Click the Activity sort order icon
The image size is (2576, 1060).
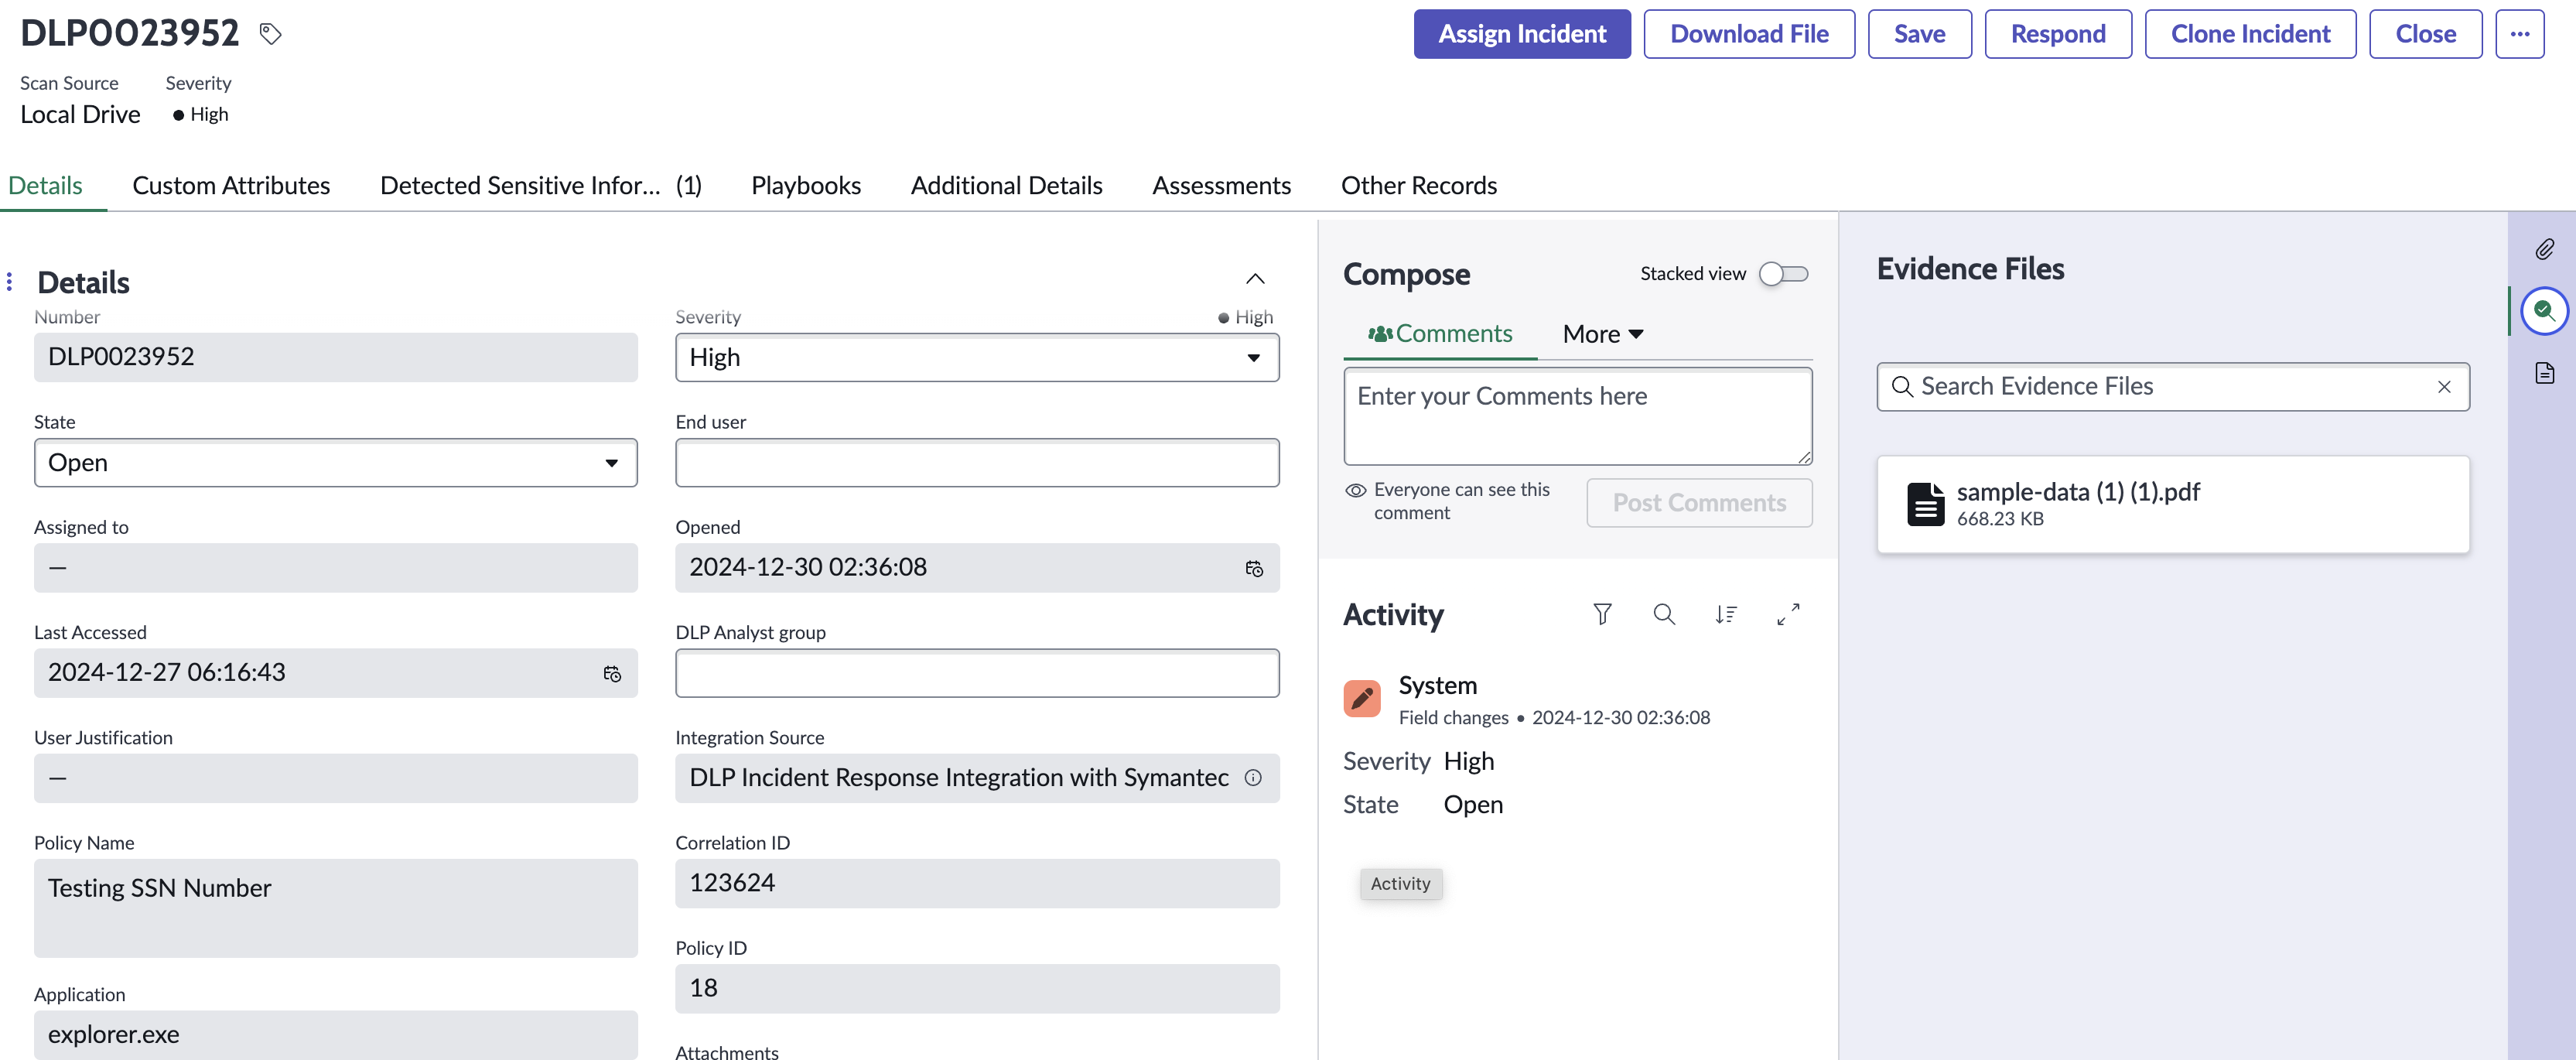click(x=1726, y=614)
